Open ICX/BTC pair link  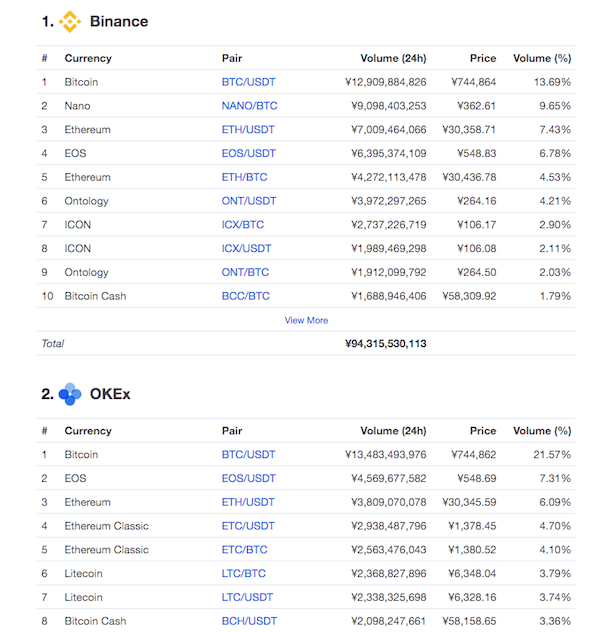[x=243, y=225]
